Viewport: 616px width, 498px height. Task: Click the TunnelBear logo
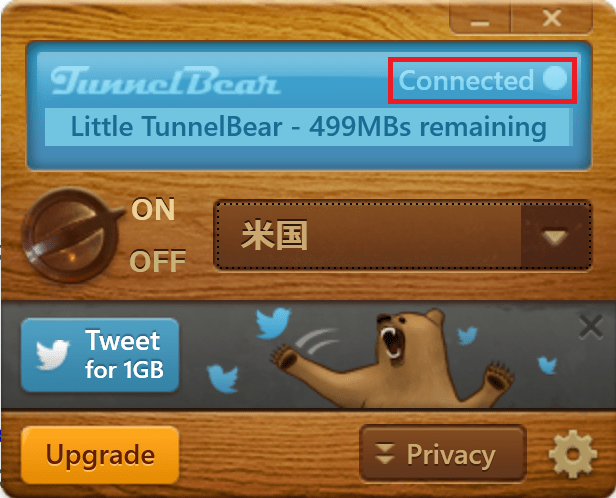165,80
